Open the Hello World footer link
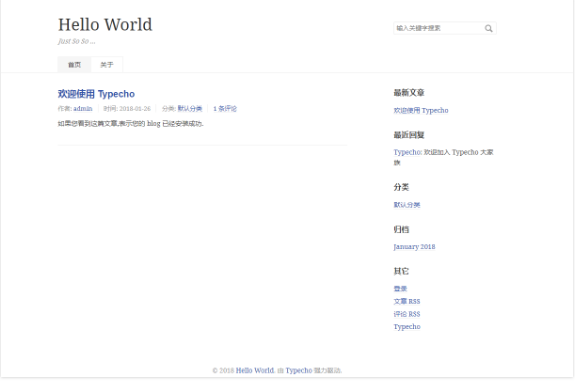Screen dimensions: 575x384 coord(255,370)
